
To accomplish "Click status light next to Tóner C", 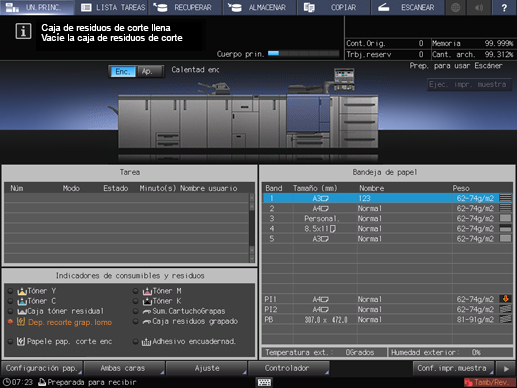I will [x=11, y=301].
